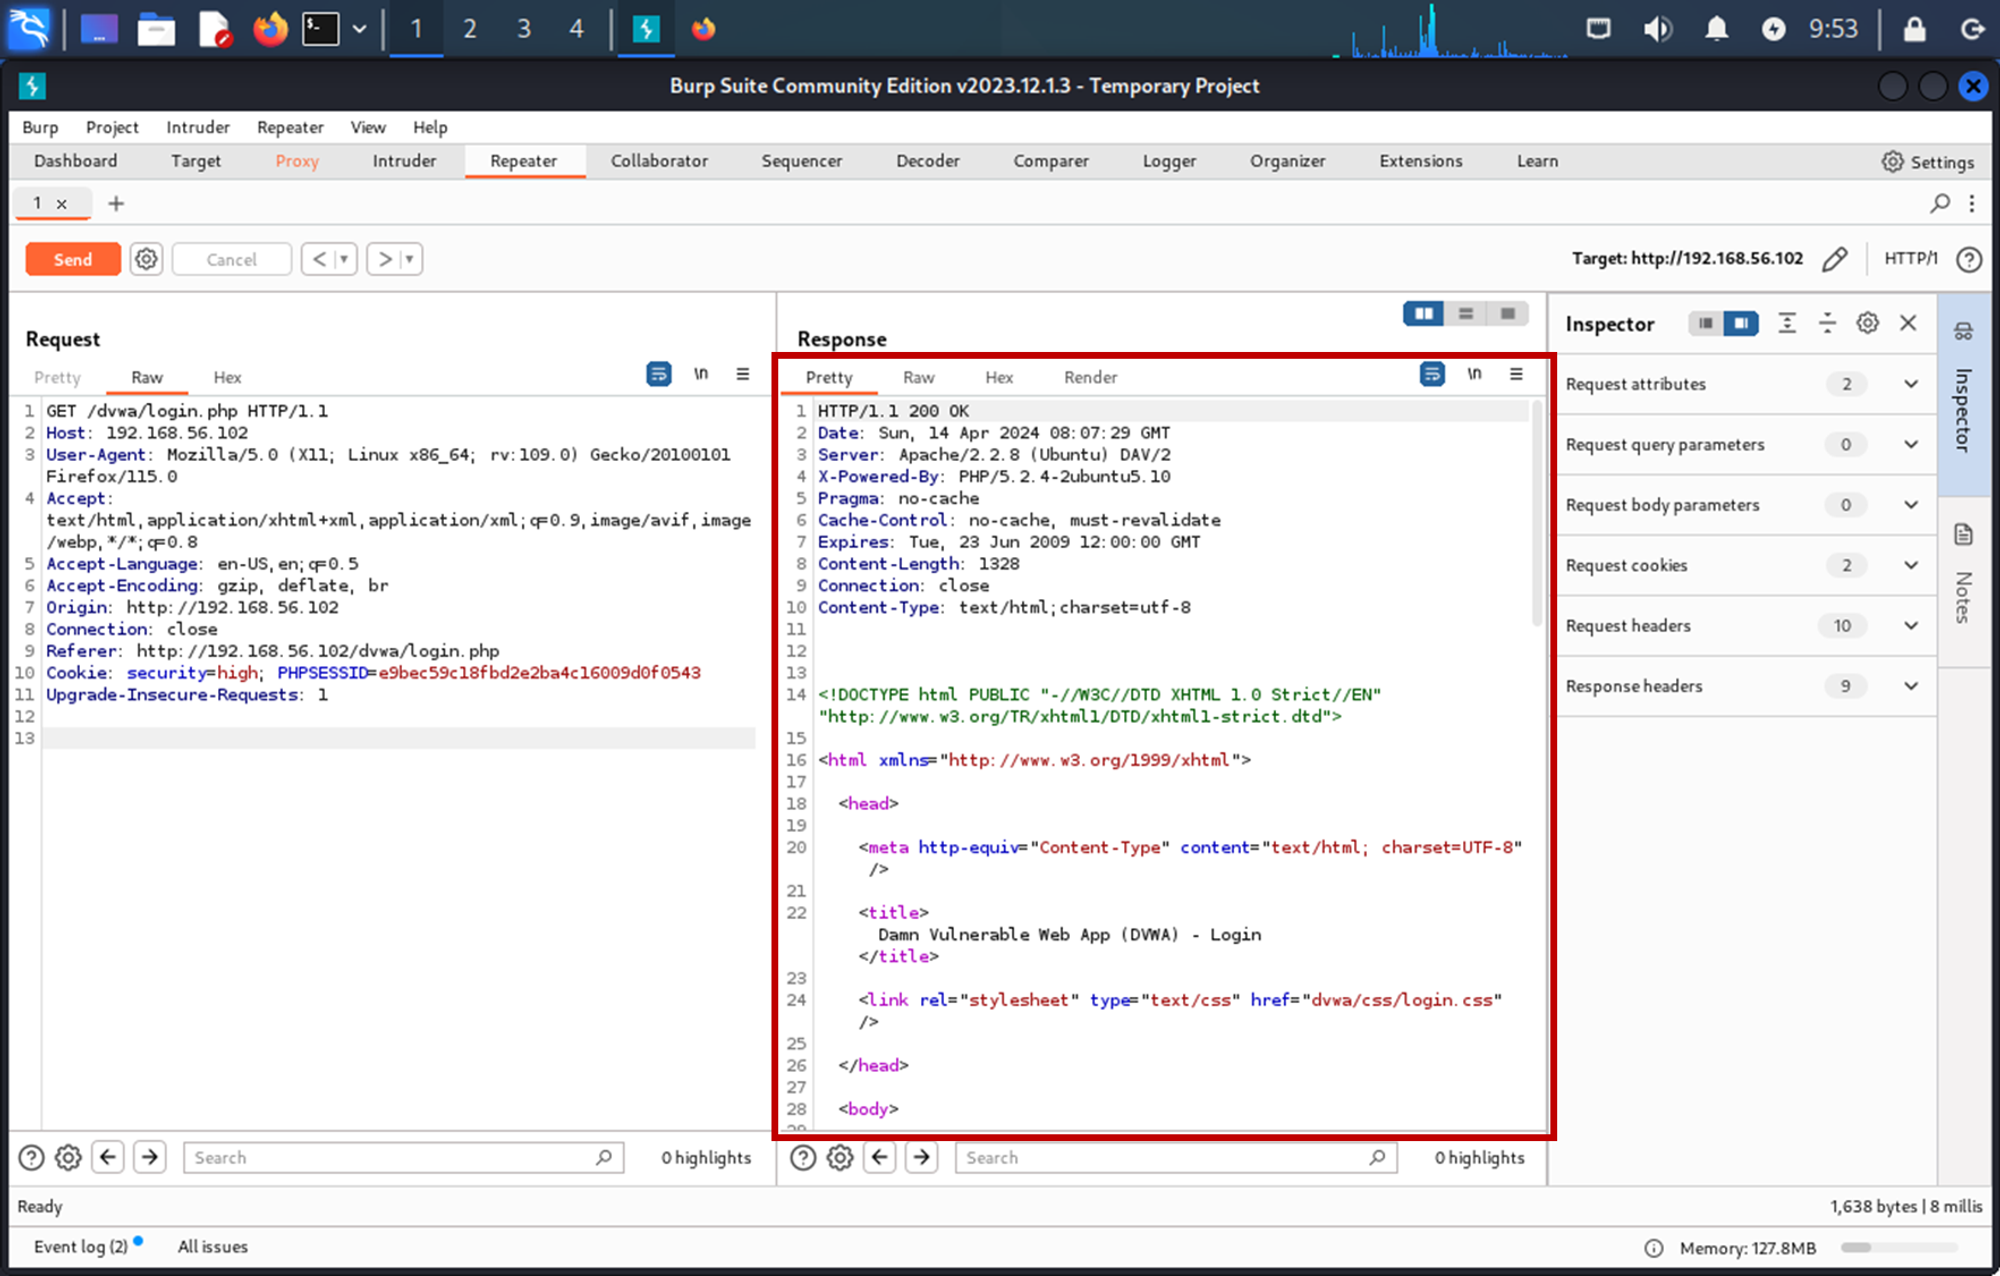Toggle word wrap in the Response editor

(x=1432, y=374)
